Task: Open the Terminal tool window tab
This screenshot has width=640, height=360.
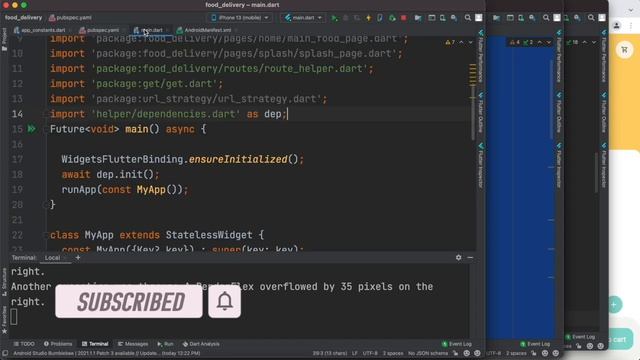Action: [x=95, y=344]
